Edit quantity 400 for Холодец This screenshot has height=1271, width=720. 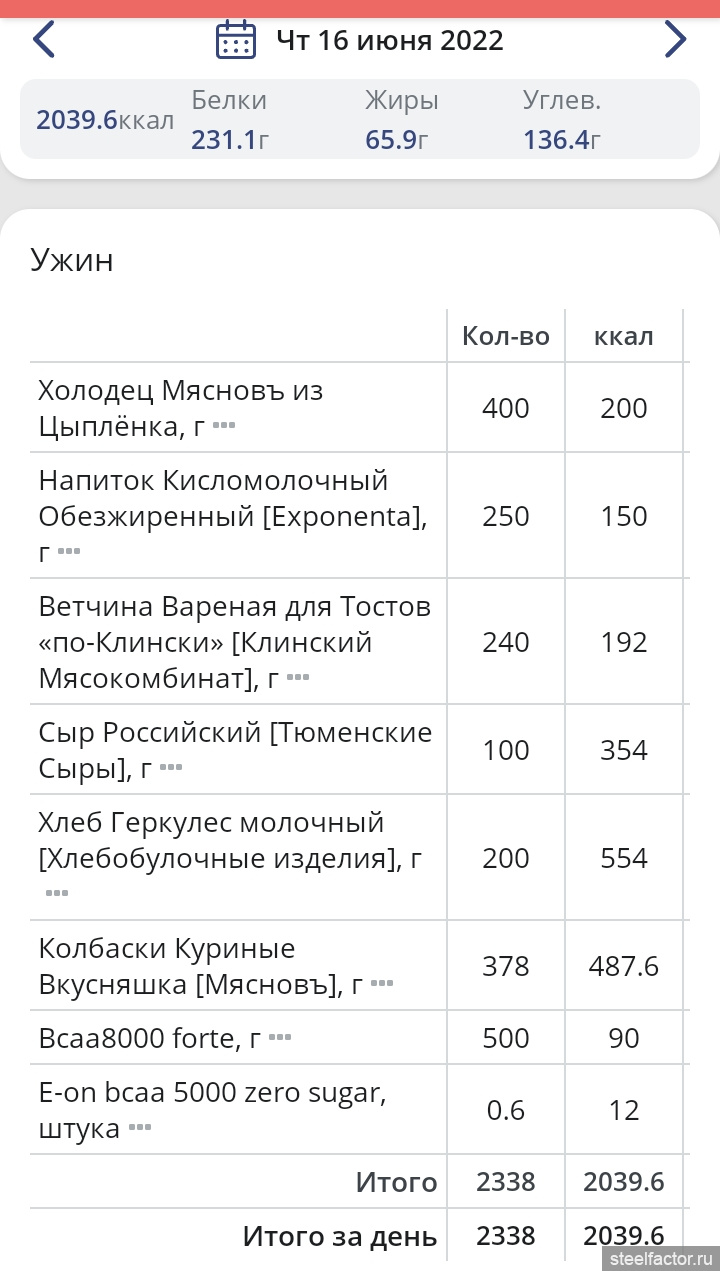tap(506, 408)
